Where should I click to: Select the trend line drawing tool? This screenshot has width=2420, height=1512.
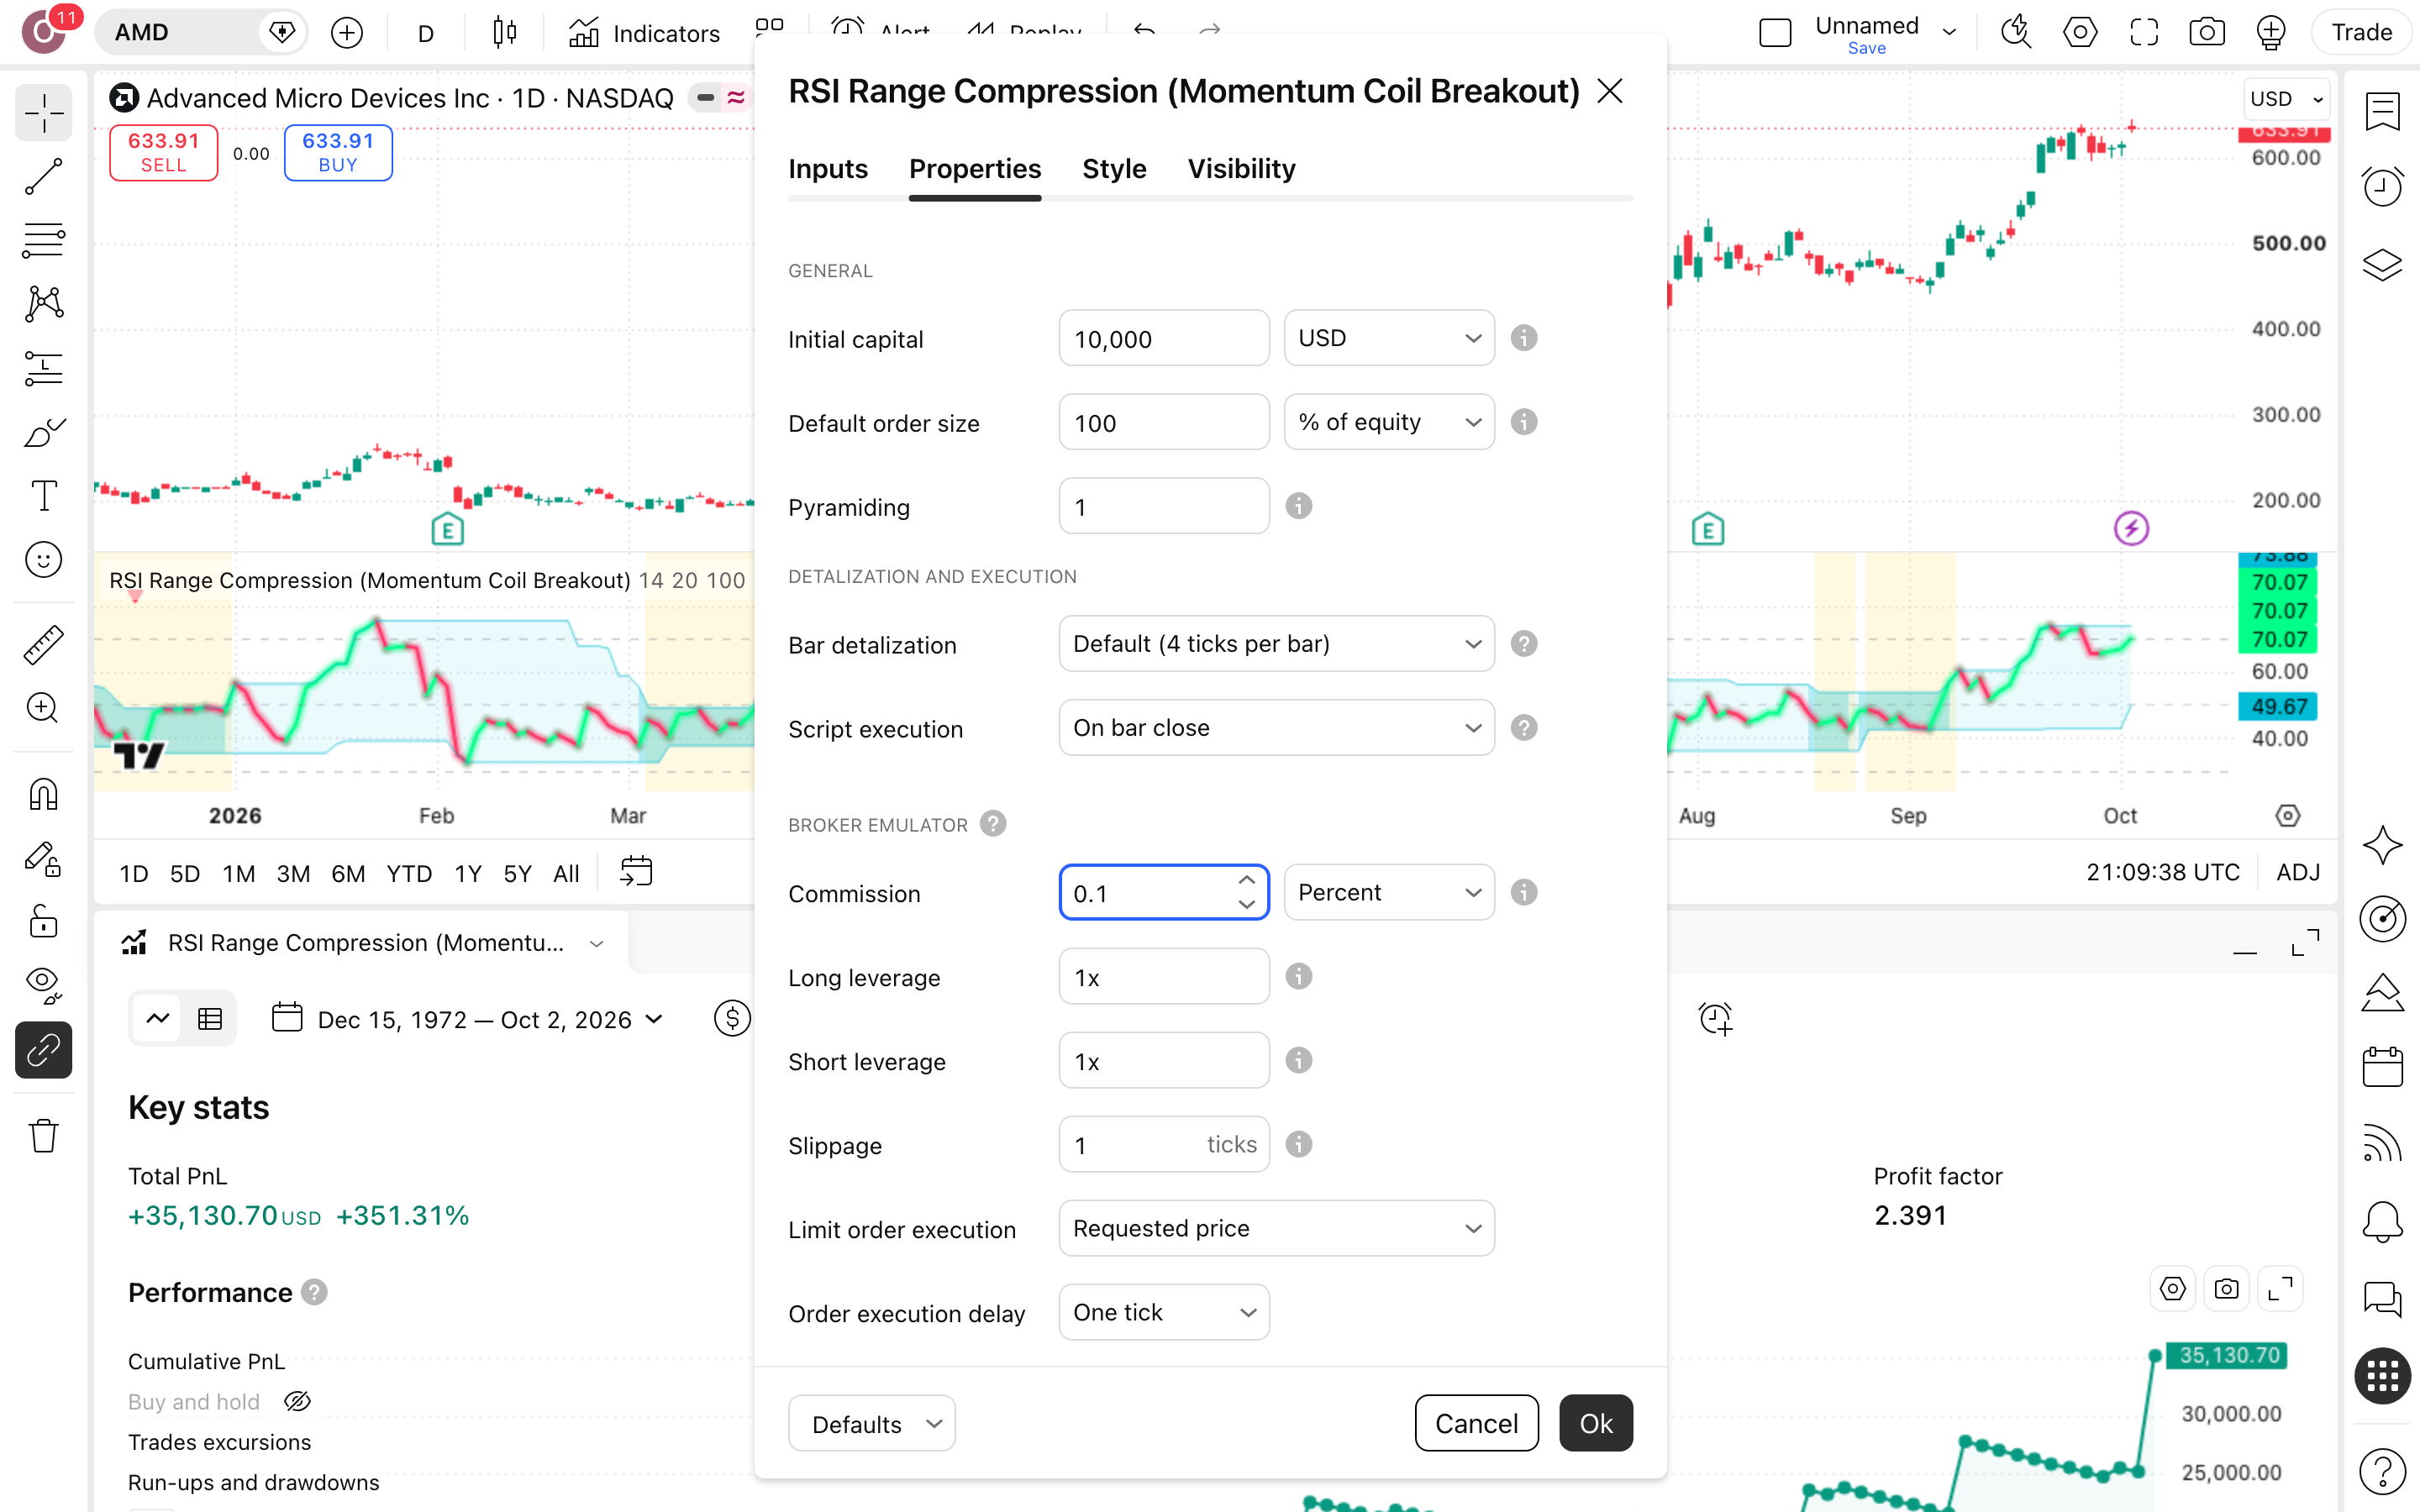click(44, 177)
